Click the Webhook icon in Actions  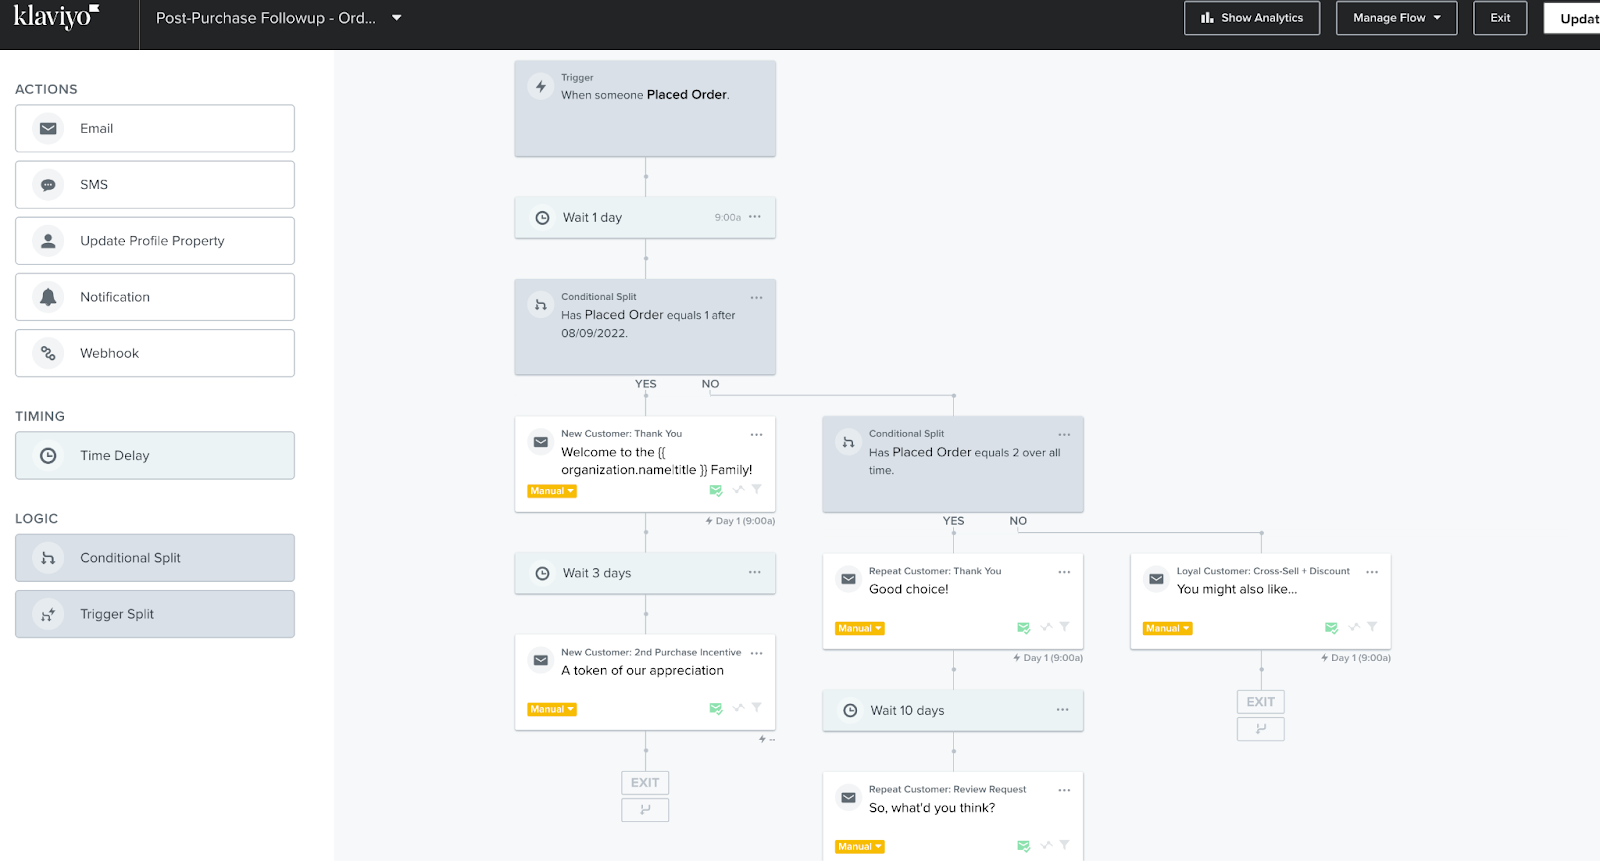pos(48,353)
